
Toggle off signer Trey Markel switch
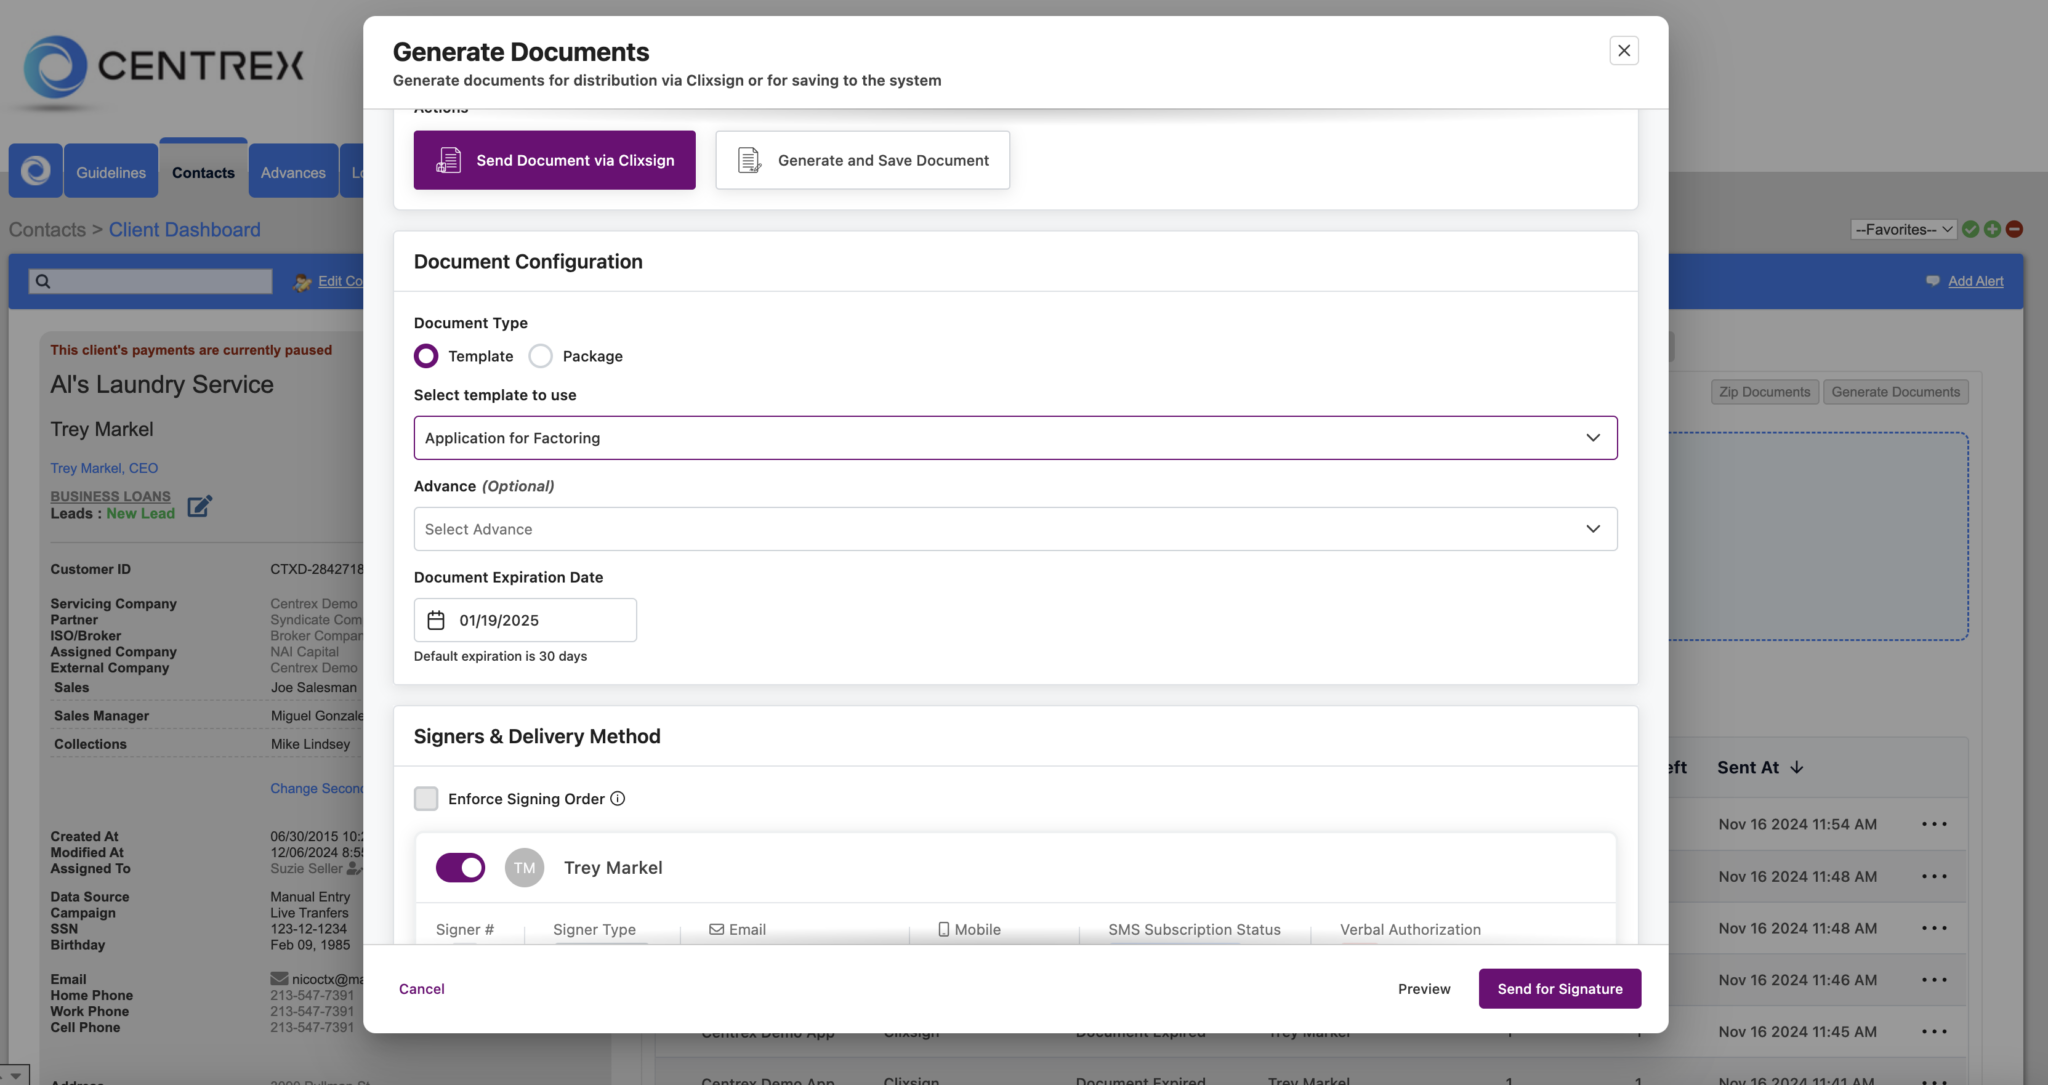point(461,867)
